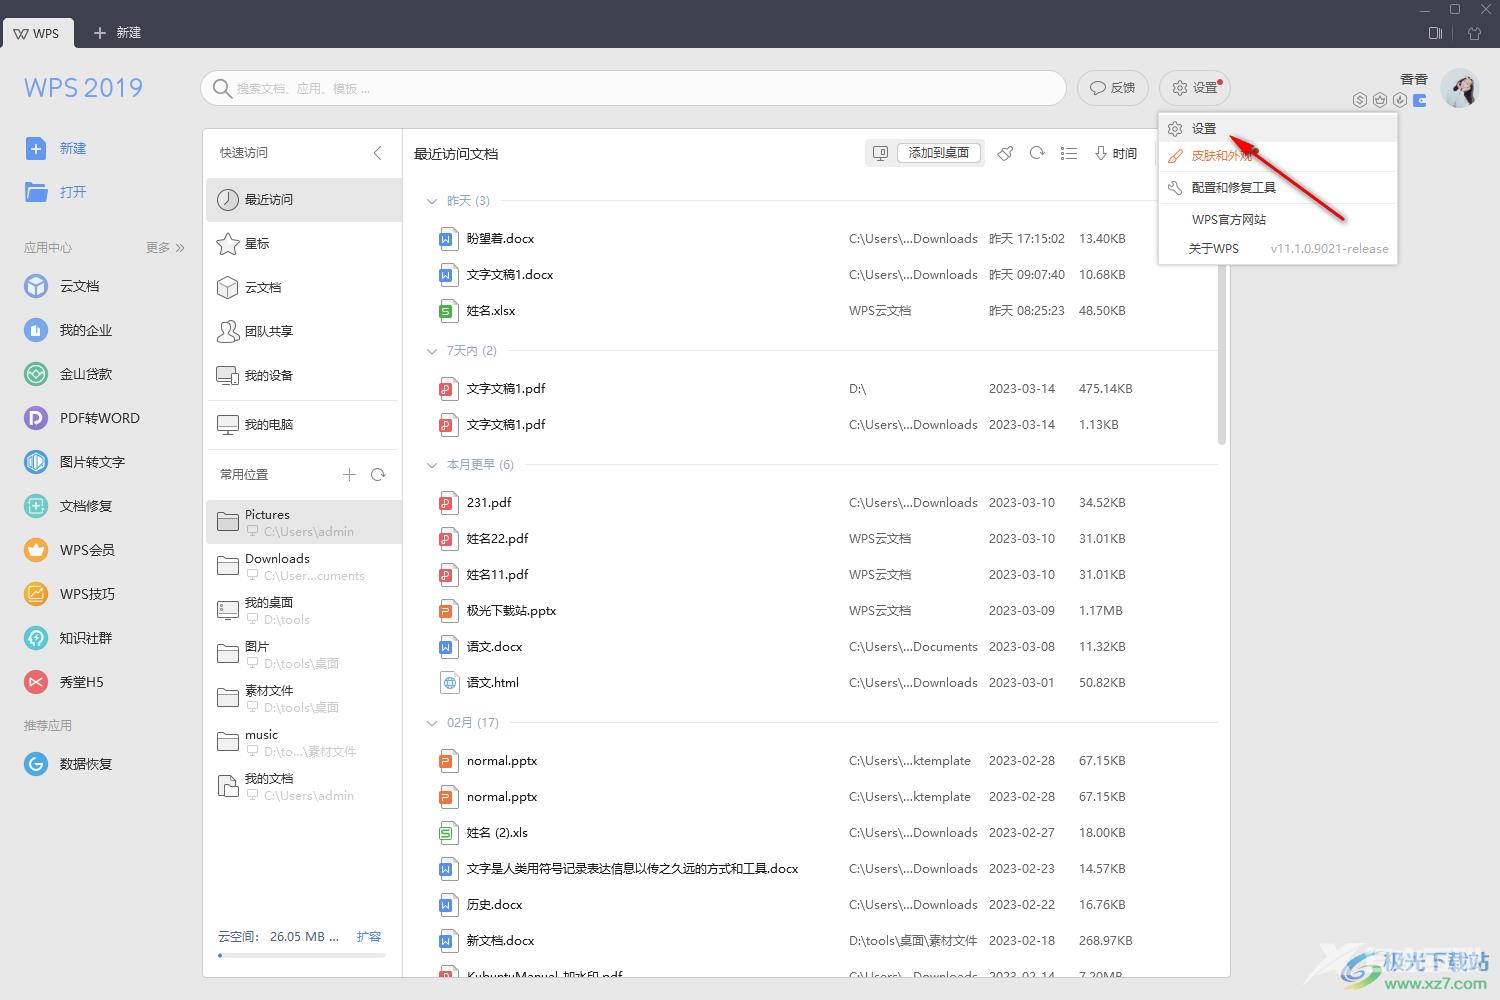This screenshot has width=1500, height=1000.
Task: Open 我的文档 folder location
Action: point(304,786)
